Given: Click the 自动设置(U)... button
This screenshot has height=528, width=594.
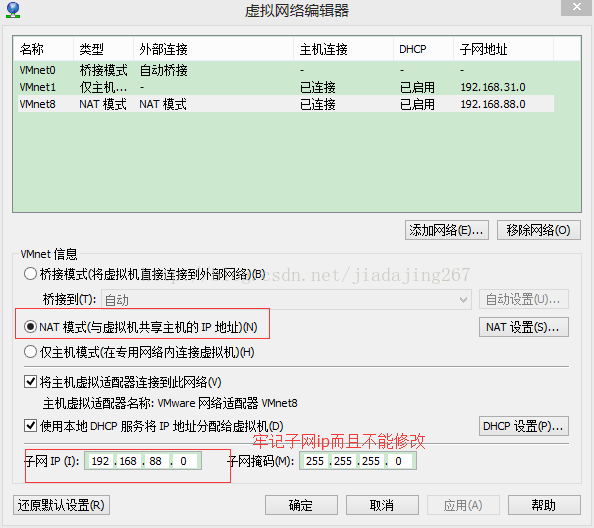Looking at the screenshot, I should point(524,300).
